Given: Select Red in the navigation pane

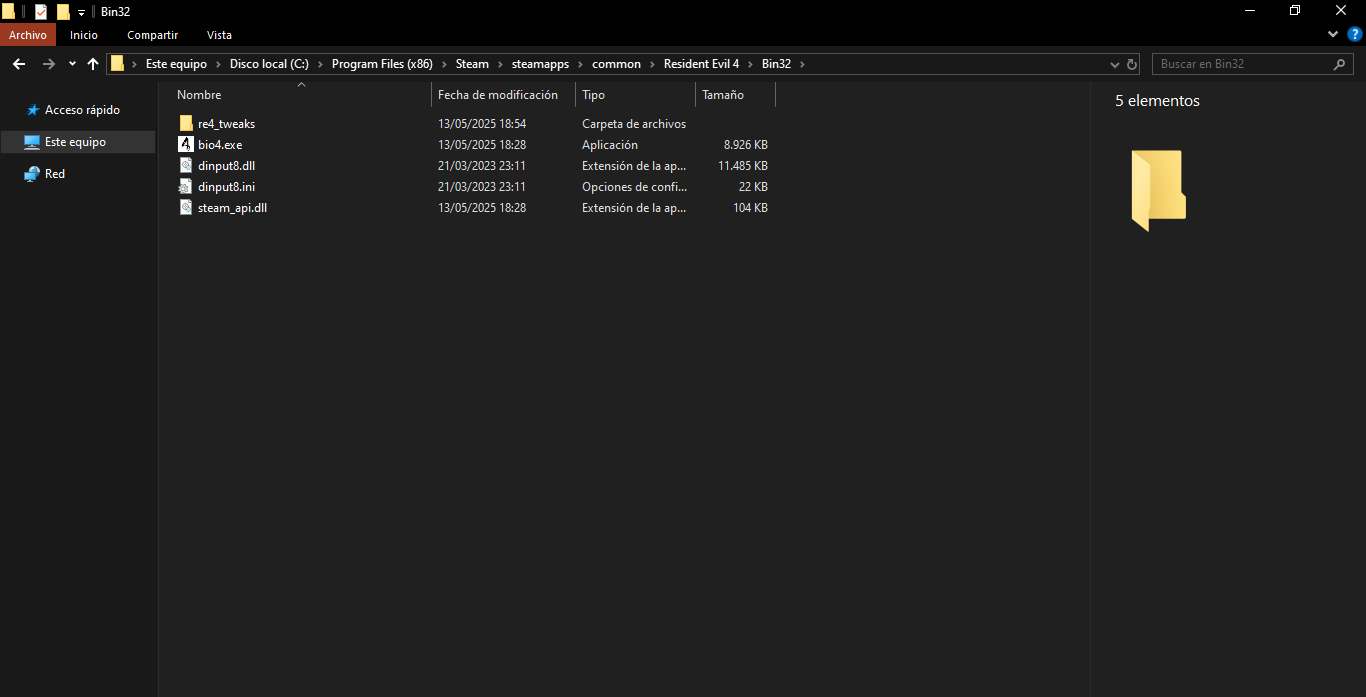Looking at the screenshot, I should coord(55,174).
